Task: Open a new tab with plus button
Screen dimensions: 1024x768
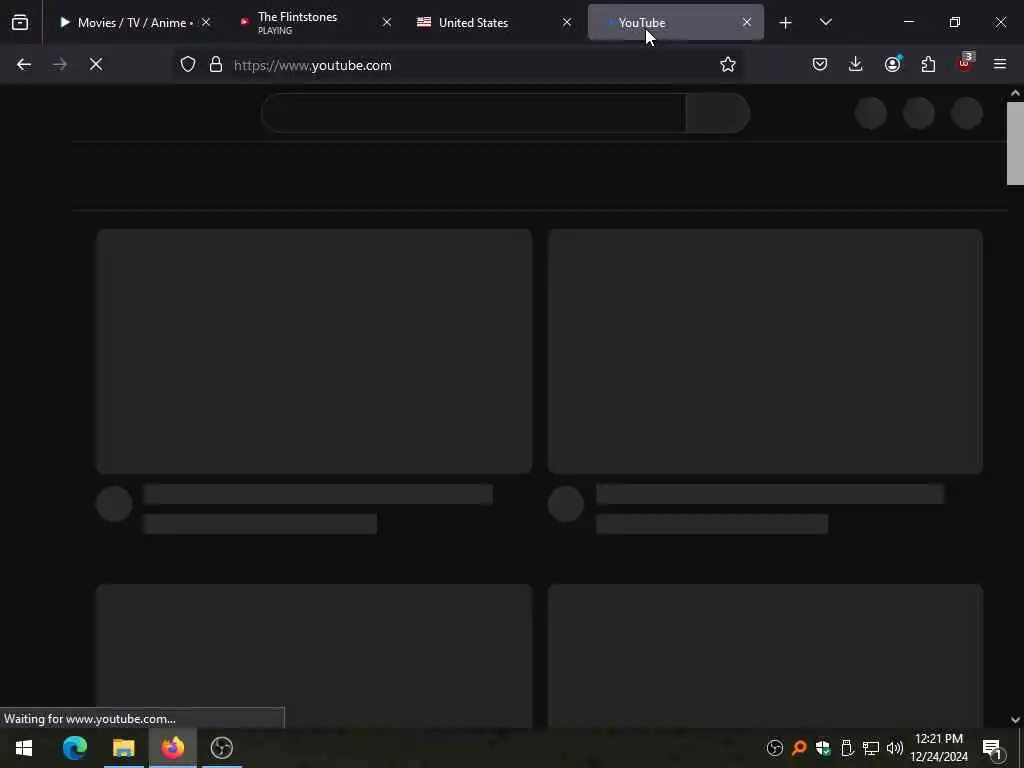Action: pos(786,23)
